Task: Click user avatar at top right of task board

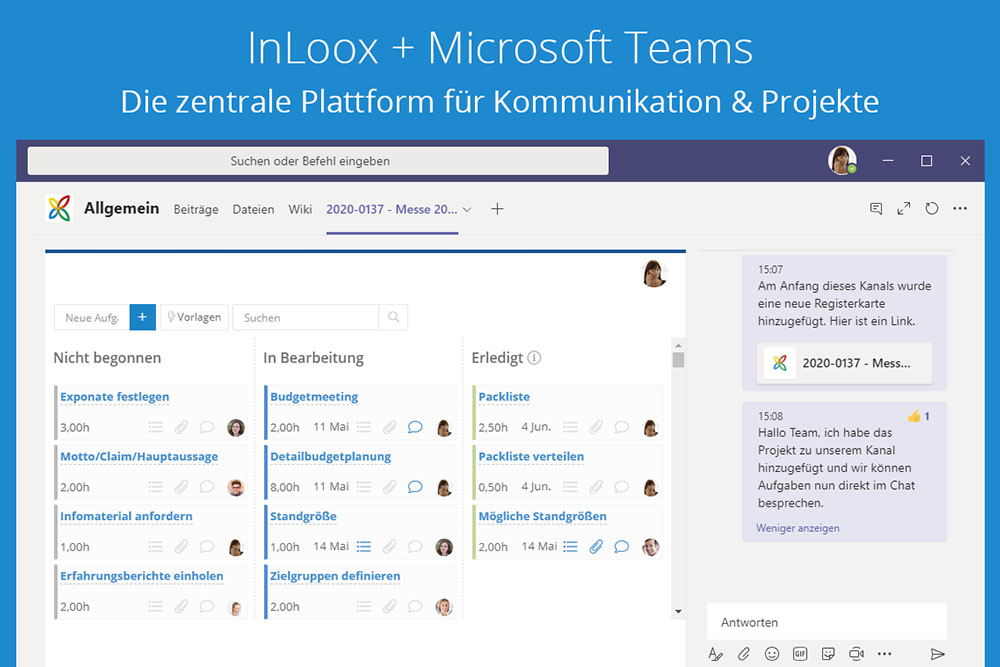Action: pos(653,274)
